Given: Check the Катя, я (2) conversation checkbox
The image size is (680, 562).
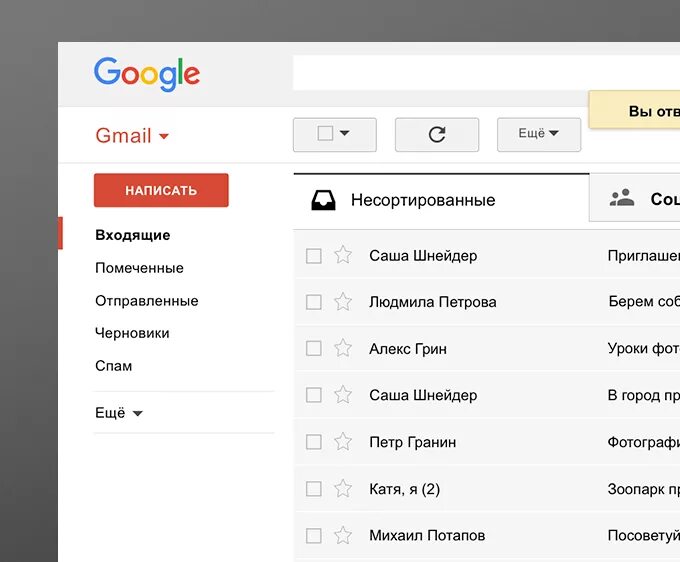Looking at the screenshot, I should pyautogui.click(x=314, y=489).
